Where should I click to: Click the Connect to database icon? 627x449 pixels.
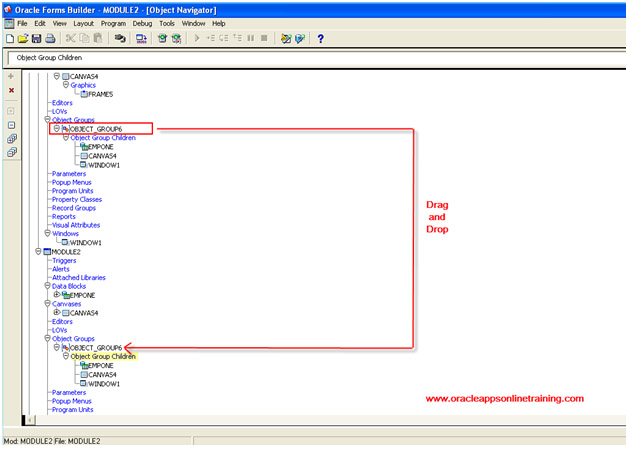tap(120, 39)
